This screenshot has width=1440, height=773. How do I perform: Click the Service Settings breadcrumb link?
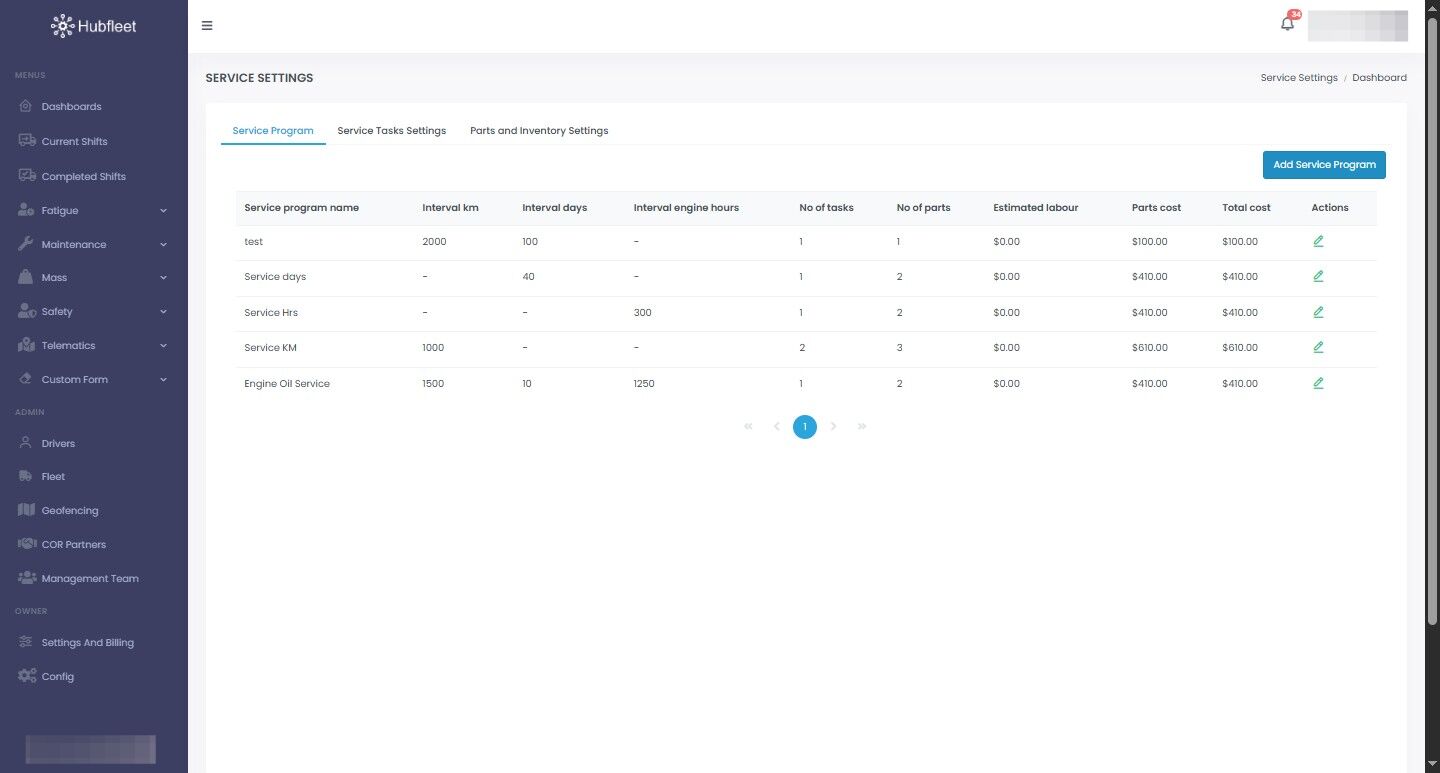(1299, 78)
